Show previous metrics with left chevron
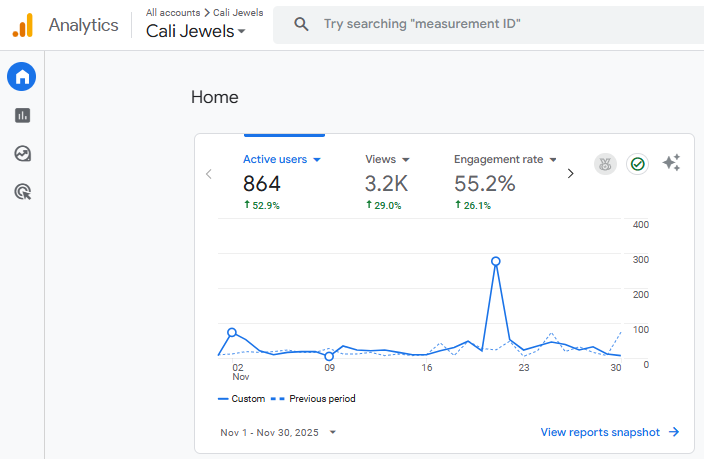This screenshot has width=704, height=459. 209,173
